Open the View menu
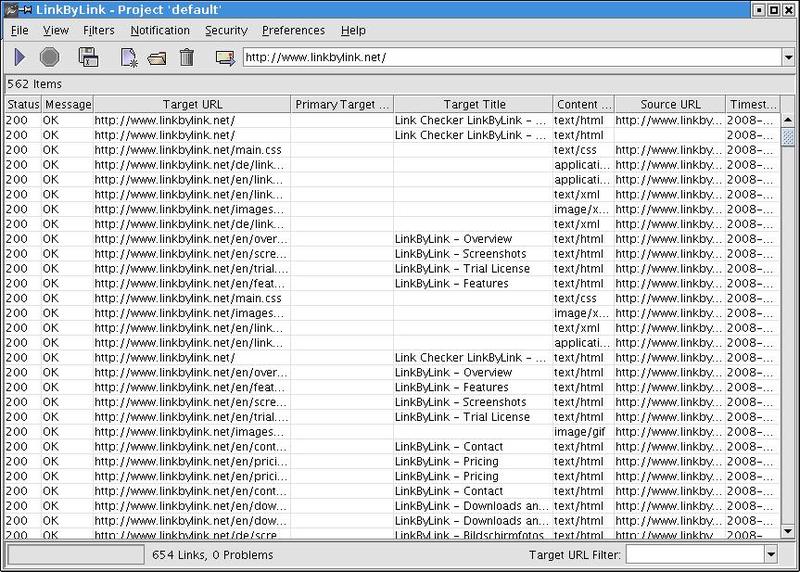This screenshot has width=800, height=572. tap(56, 31)
